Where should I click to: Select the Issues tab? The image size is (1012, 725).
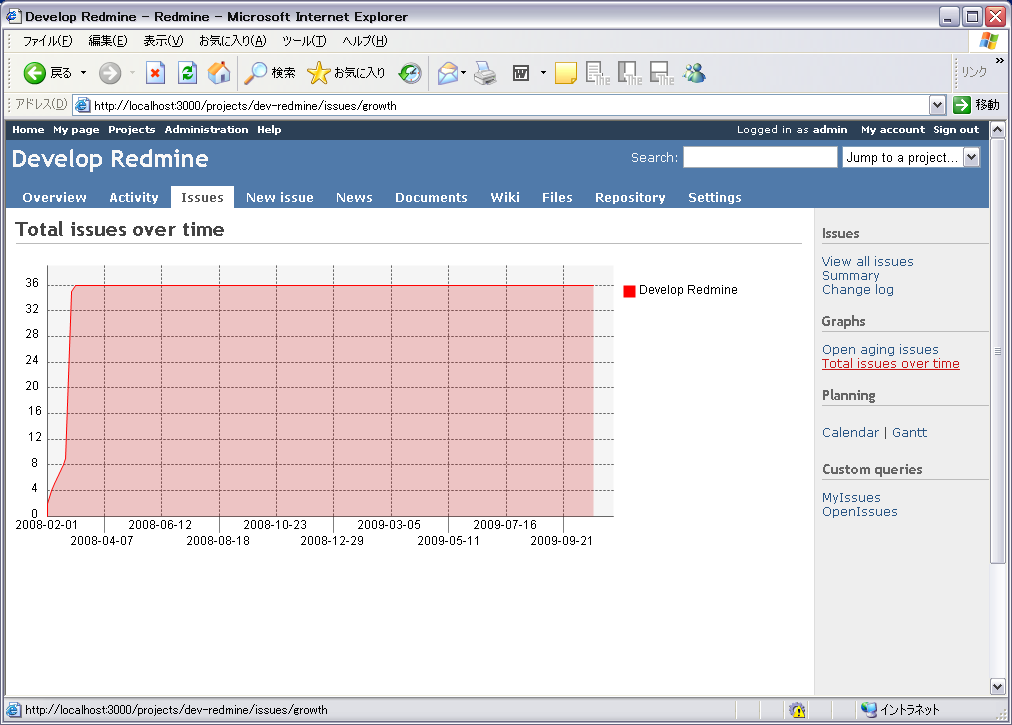[202, 198]
